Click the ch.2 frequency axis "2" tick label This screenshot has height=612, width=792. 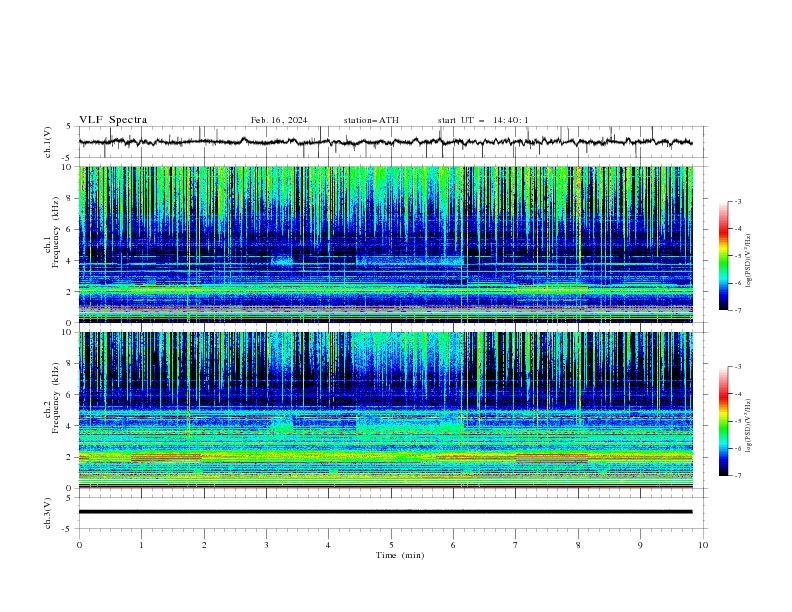click(70, 457)
